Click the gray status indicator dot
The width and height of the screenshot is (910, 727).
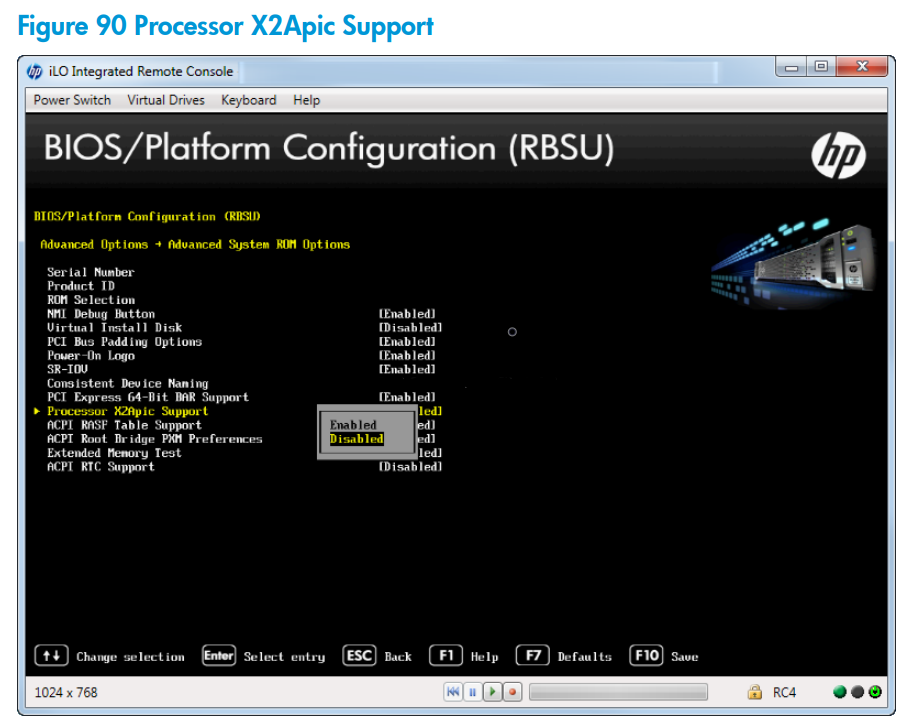(857, 692)
